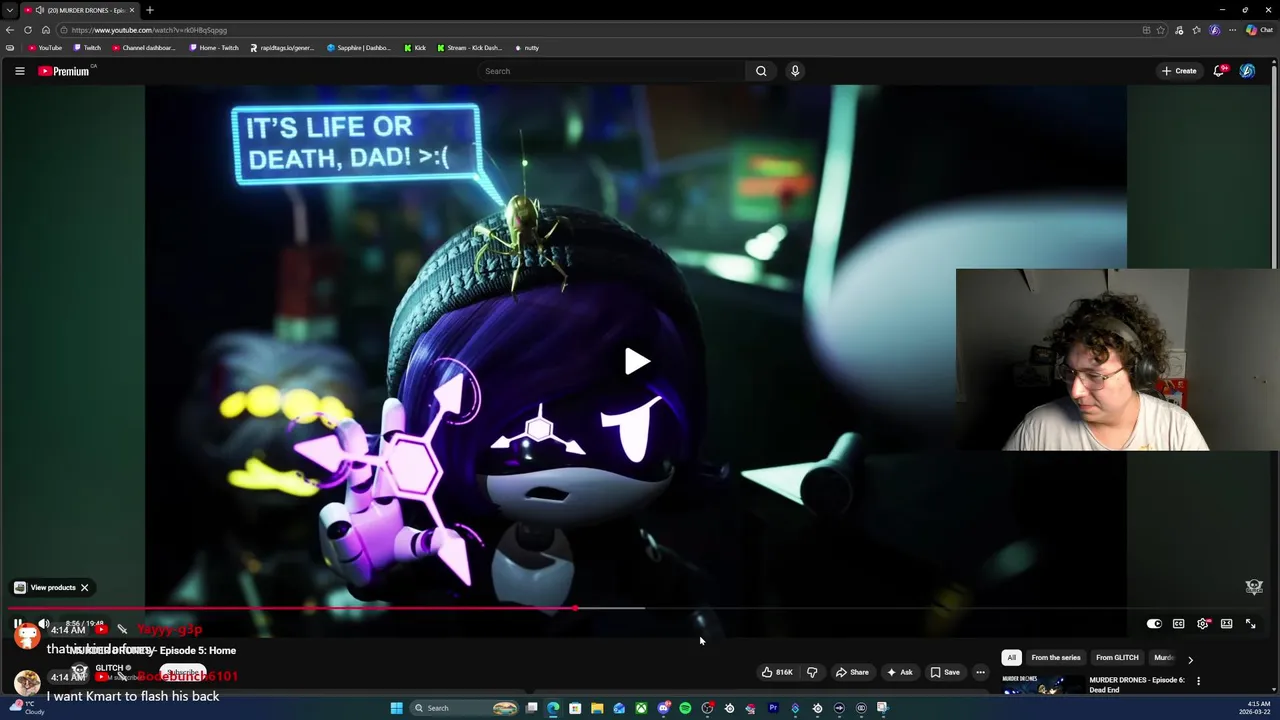Open Chat in the browser toolbar
This screenshot has height=720, width=1280.
1259,30
